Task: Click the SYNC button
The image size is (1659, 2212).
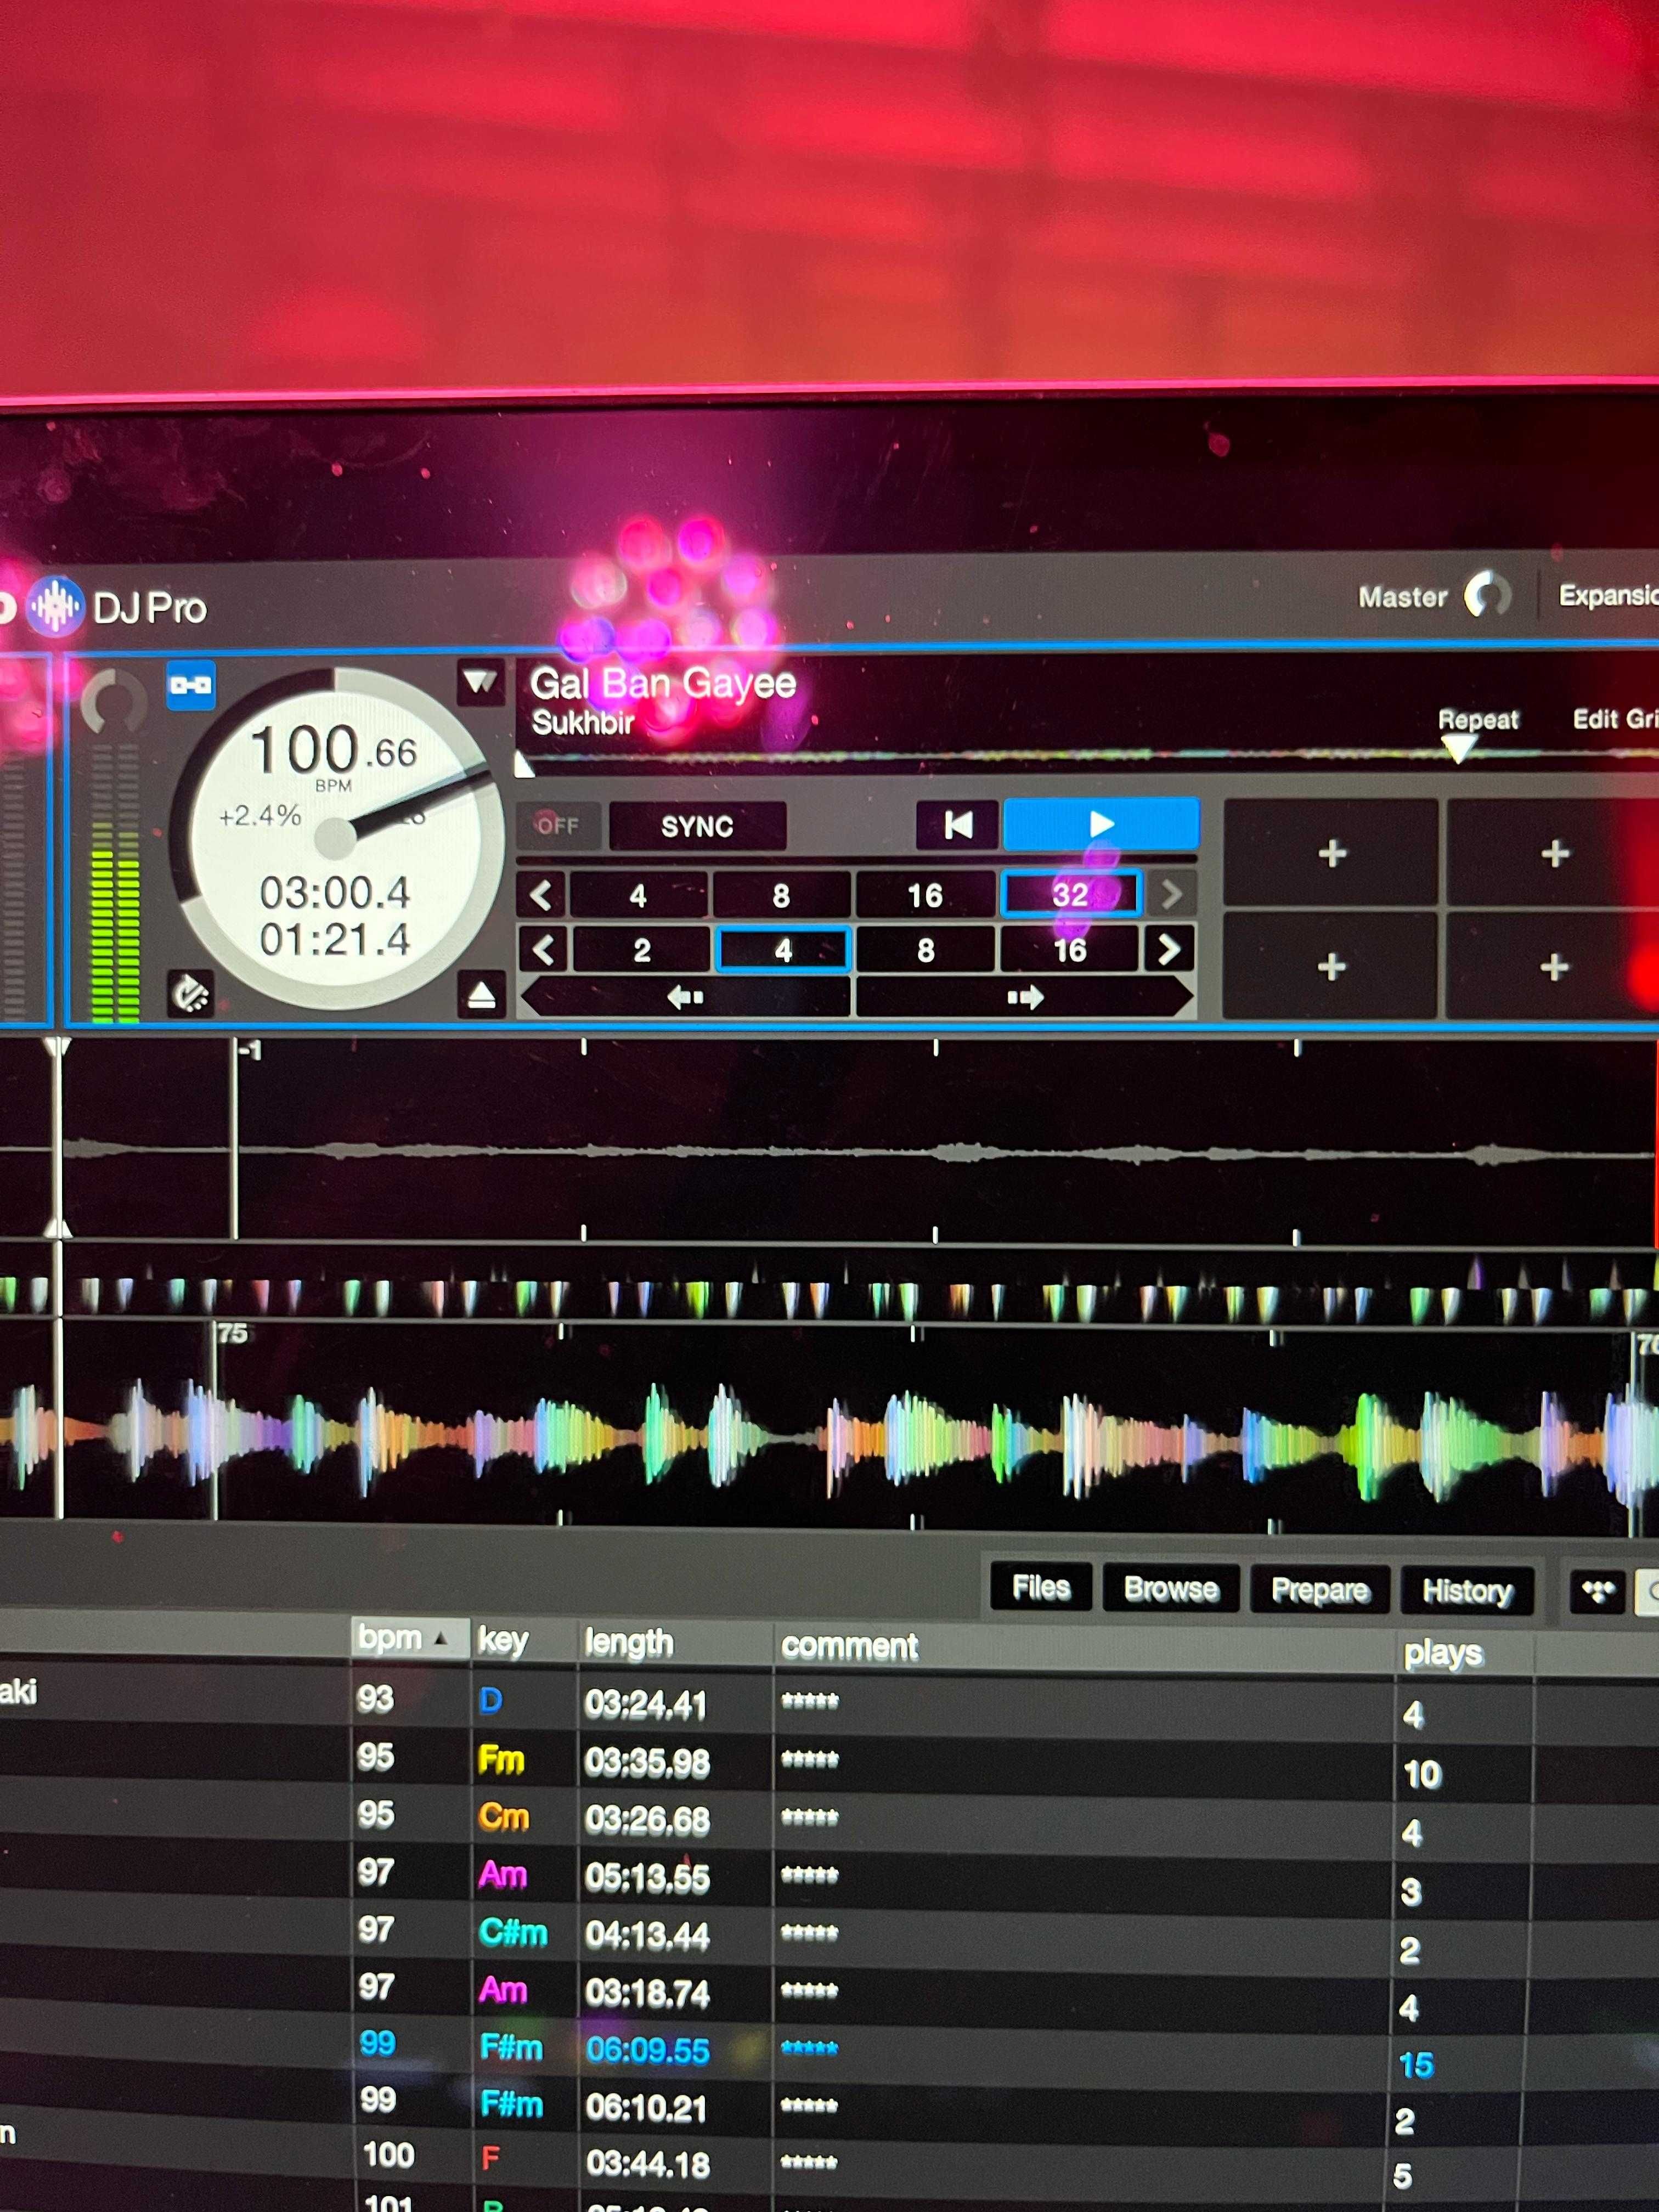Action: [697, 826]
